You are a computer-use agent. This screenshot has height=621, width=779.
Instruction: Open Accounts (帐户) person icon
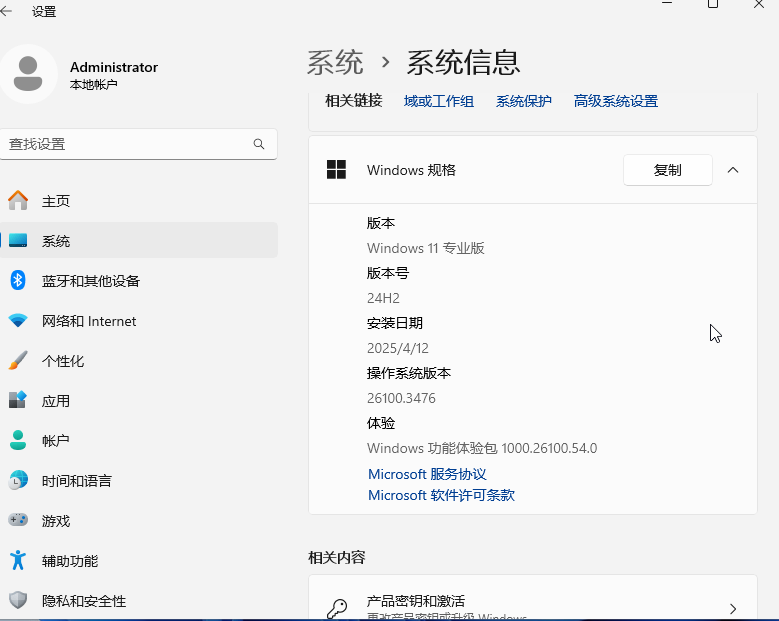click(x=18, y=441)
